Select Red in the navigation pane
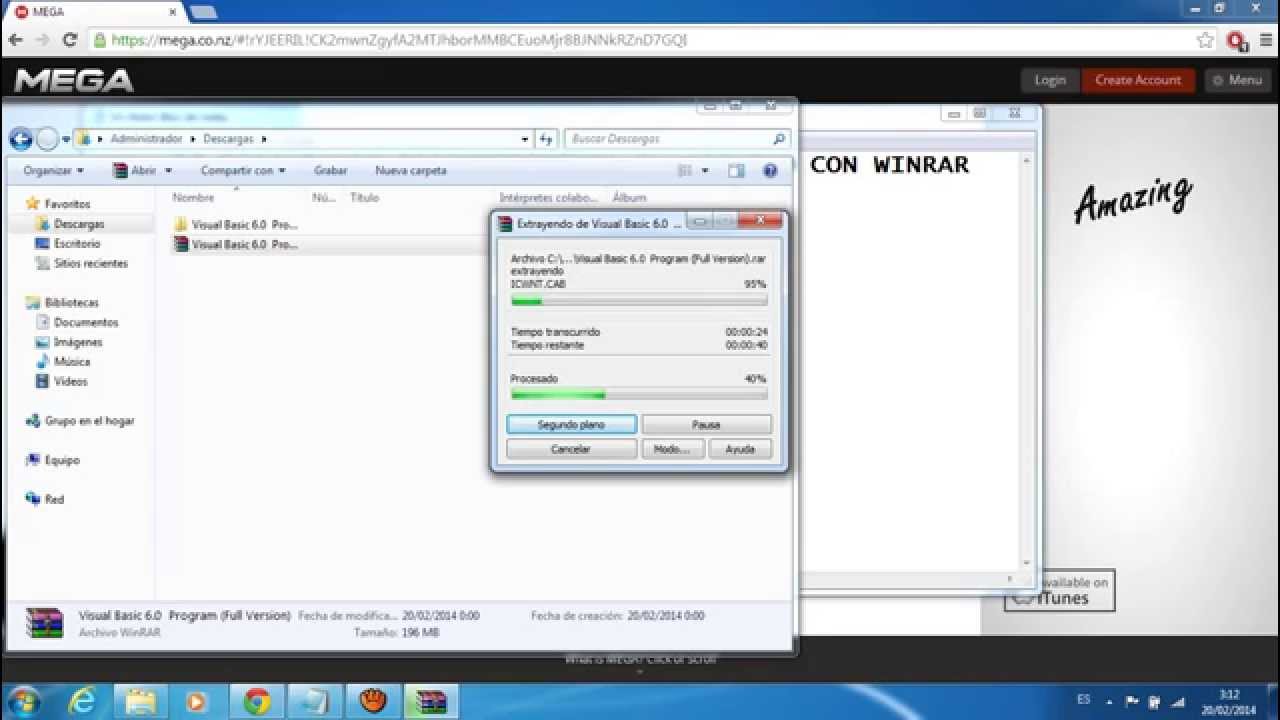1280x720 pixels. click(45, 499)
